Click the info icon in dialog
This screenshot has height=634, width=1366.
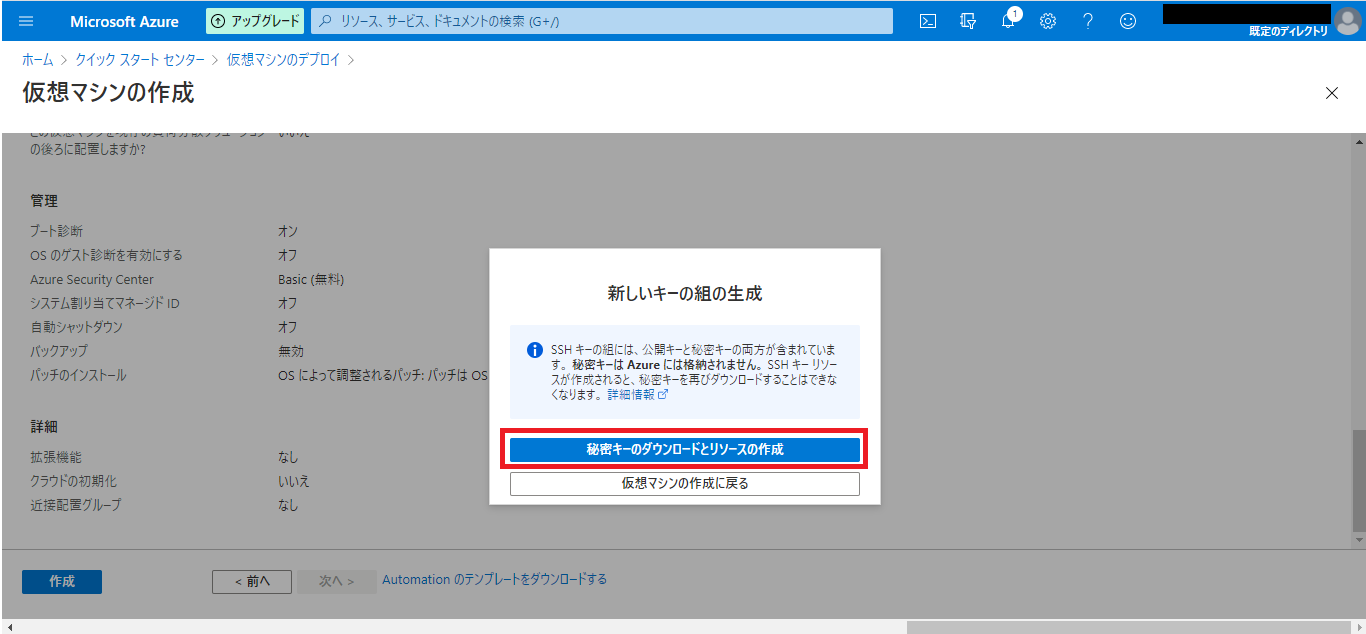535,351
